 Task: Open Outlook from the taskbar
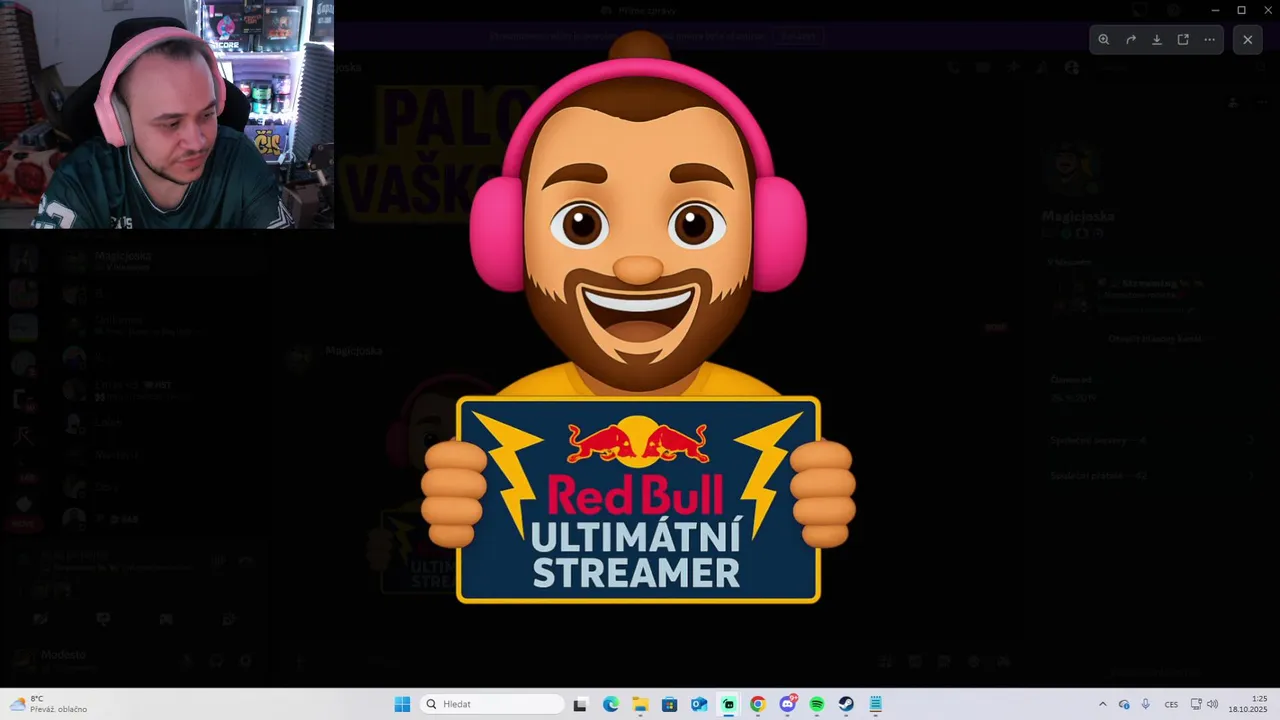(x=699, y=704)
